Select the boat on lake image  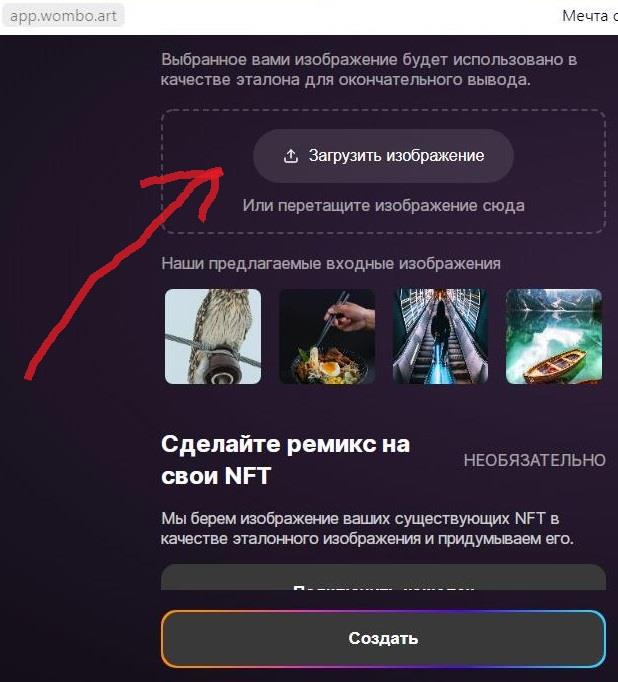pyautogui.click(x=554, y=336)
